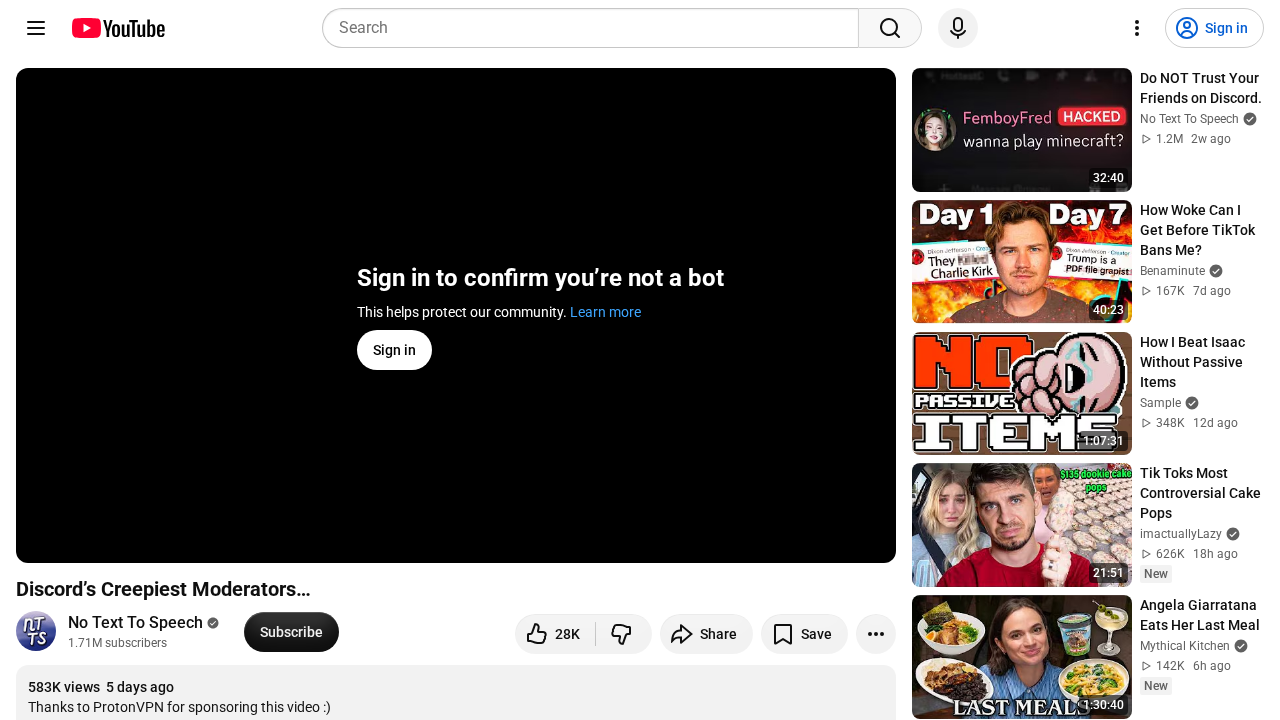Start voice search with microphone
Viewport: 1280px width, 720px height.
coord(958,28)
